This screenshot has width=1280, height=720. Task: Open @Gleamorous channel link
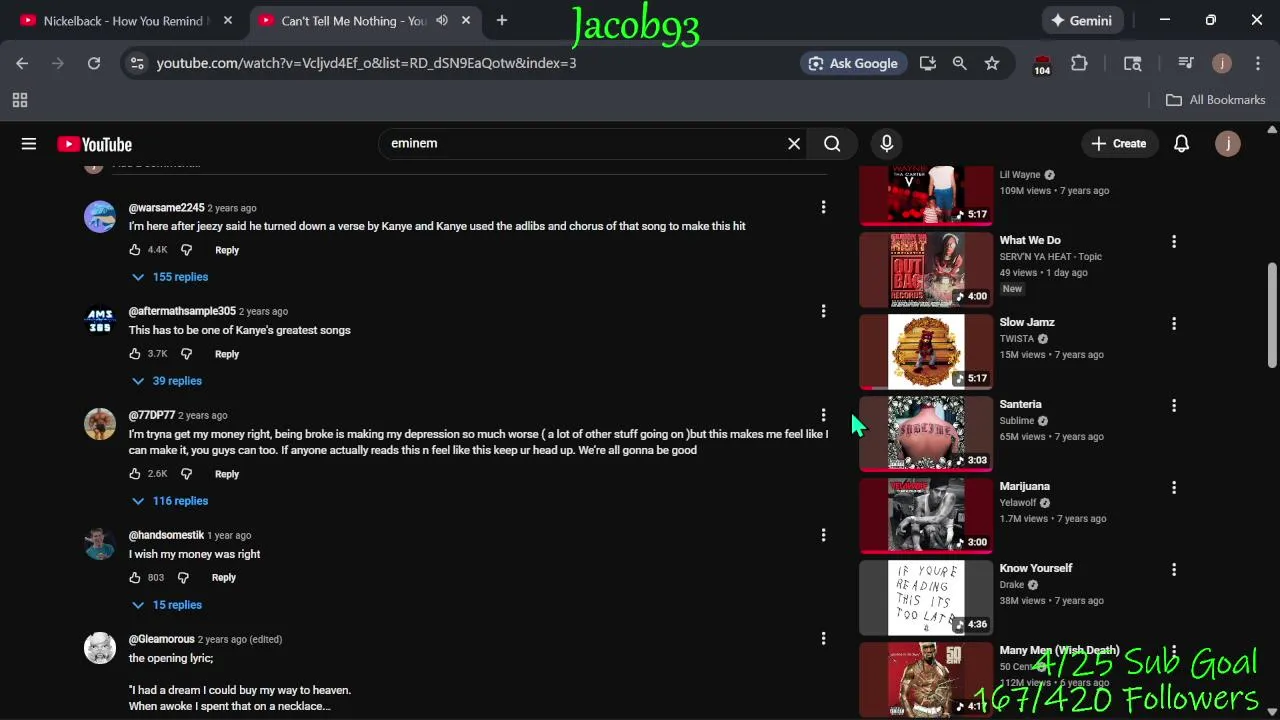pos(162,639)
